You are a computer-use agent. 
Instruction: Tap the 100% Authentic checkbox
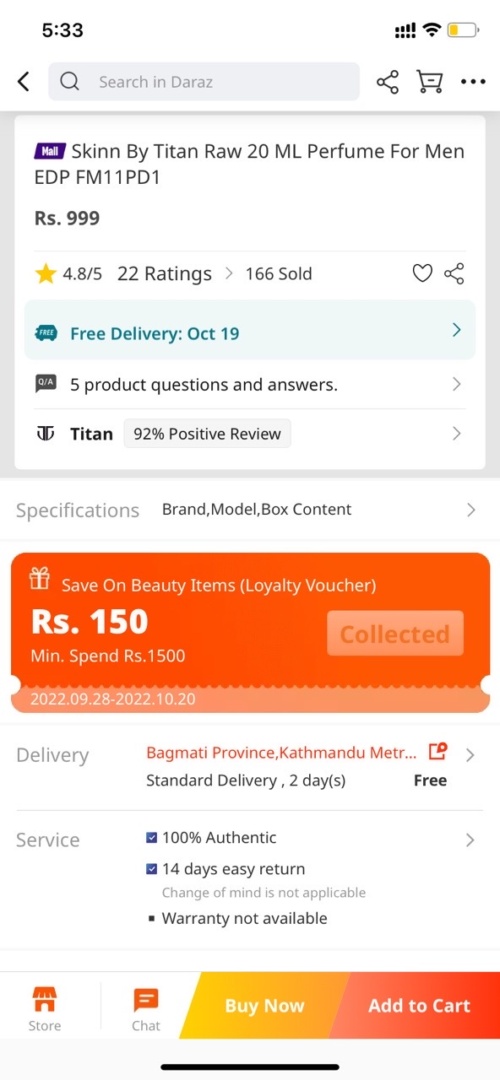coord(152,838)
